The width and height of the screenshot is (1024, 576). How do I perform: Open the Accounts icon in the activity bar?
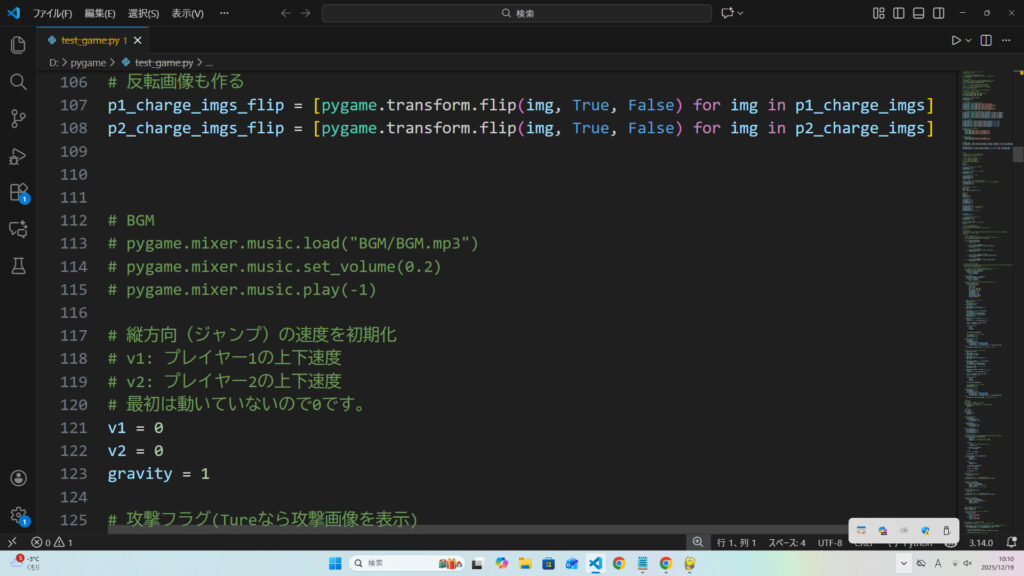point(17,479)
